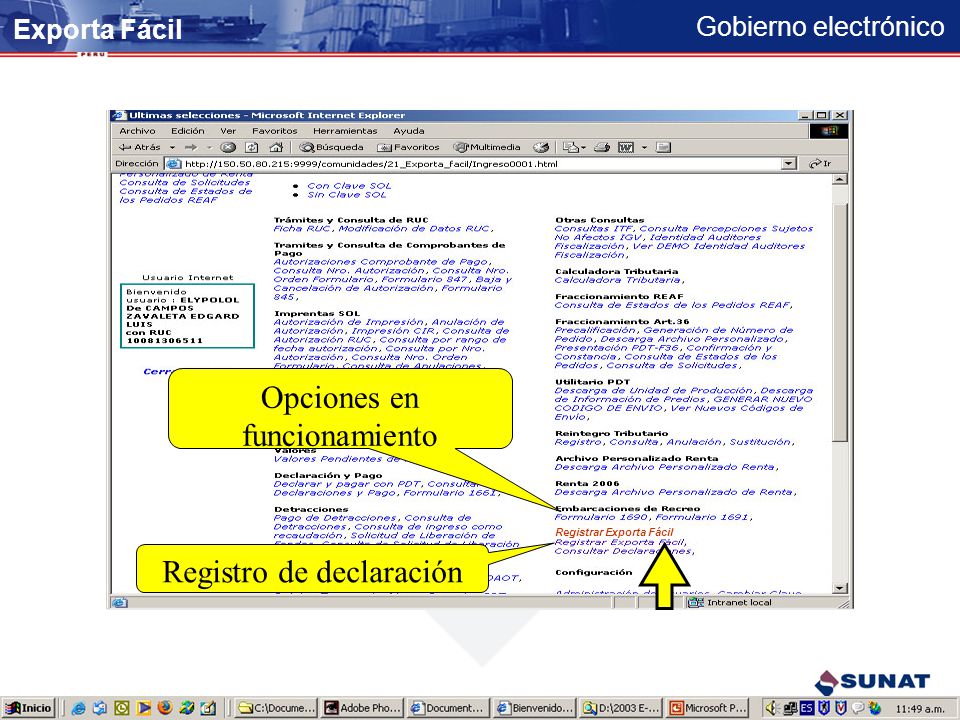Click the volume speaker icon in the system tray
Screen dimensions: 960x720
pos(771,708)
